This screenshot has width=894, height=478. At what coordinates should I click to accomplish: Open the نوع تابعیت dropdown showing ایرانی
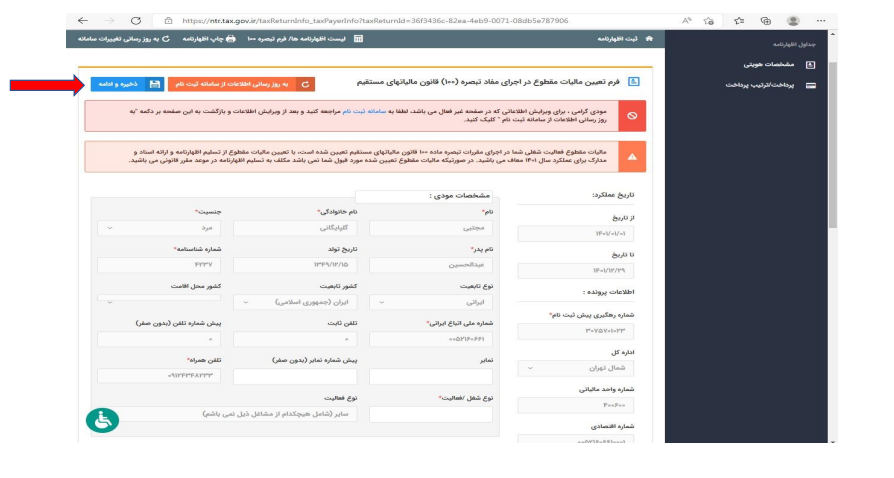[431, 302]
